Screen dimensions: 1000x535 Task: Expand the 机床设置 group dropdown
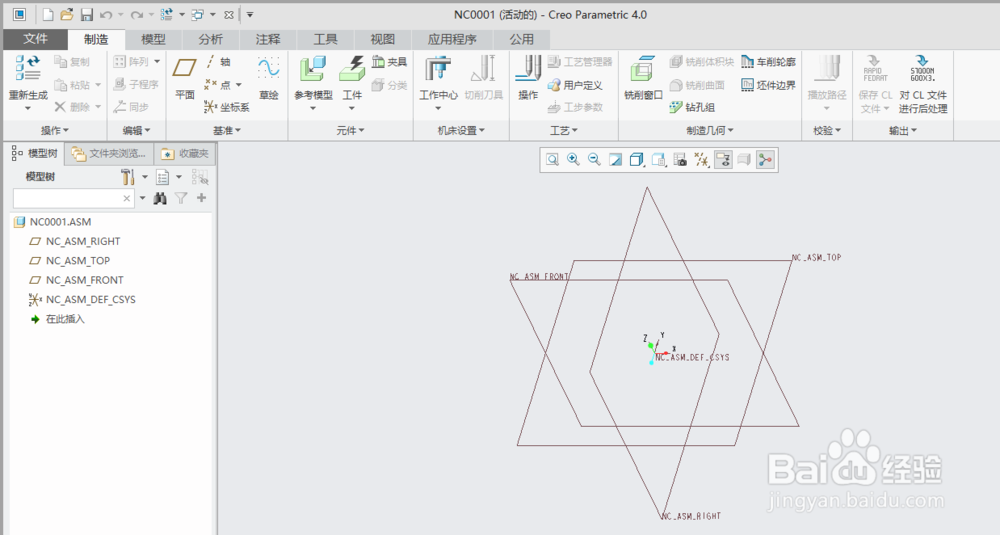(x=461, y=130)
